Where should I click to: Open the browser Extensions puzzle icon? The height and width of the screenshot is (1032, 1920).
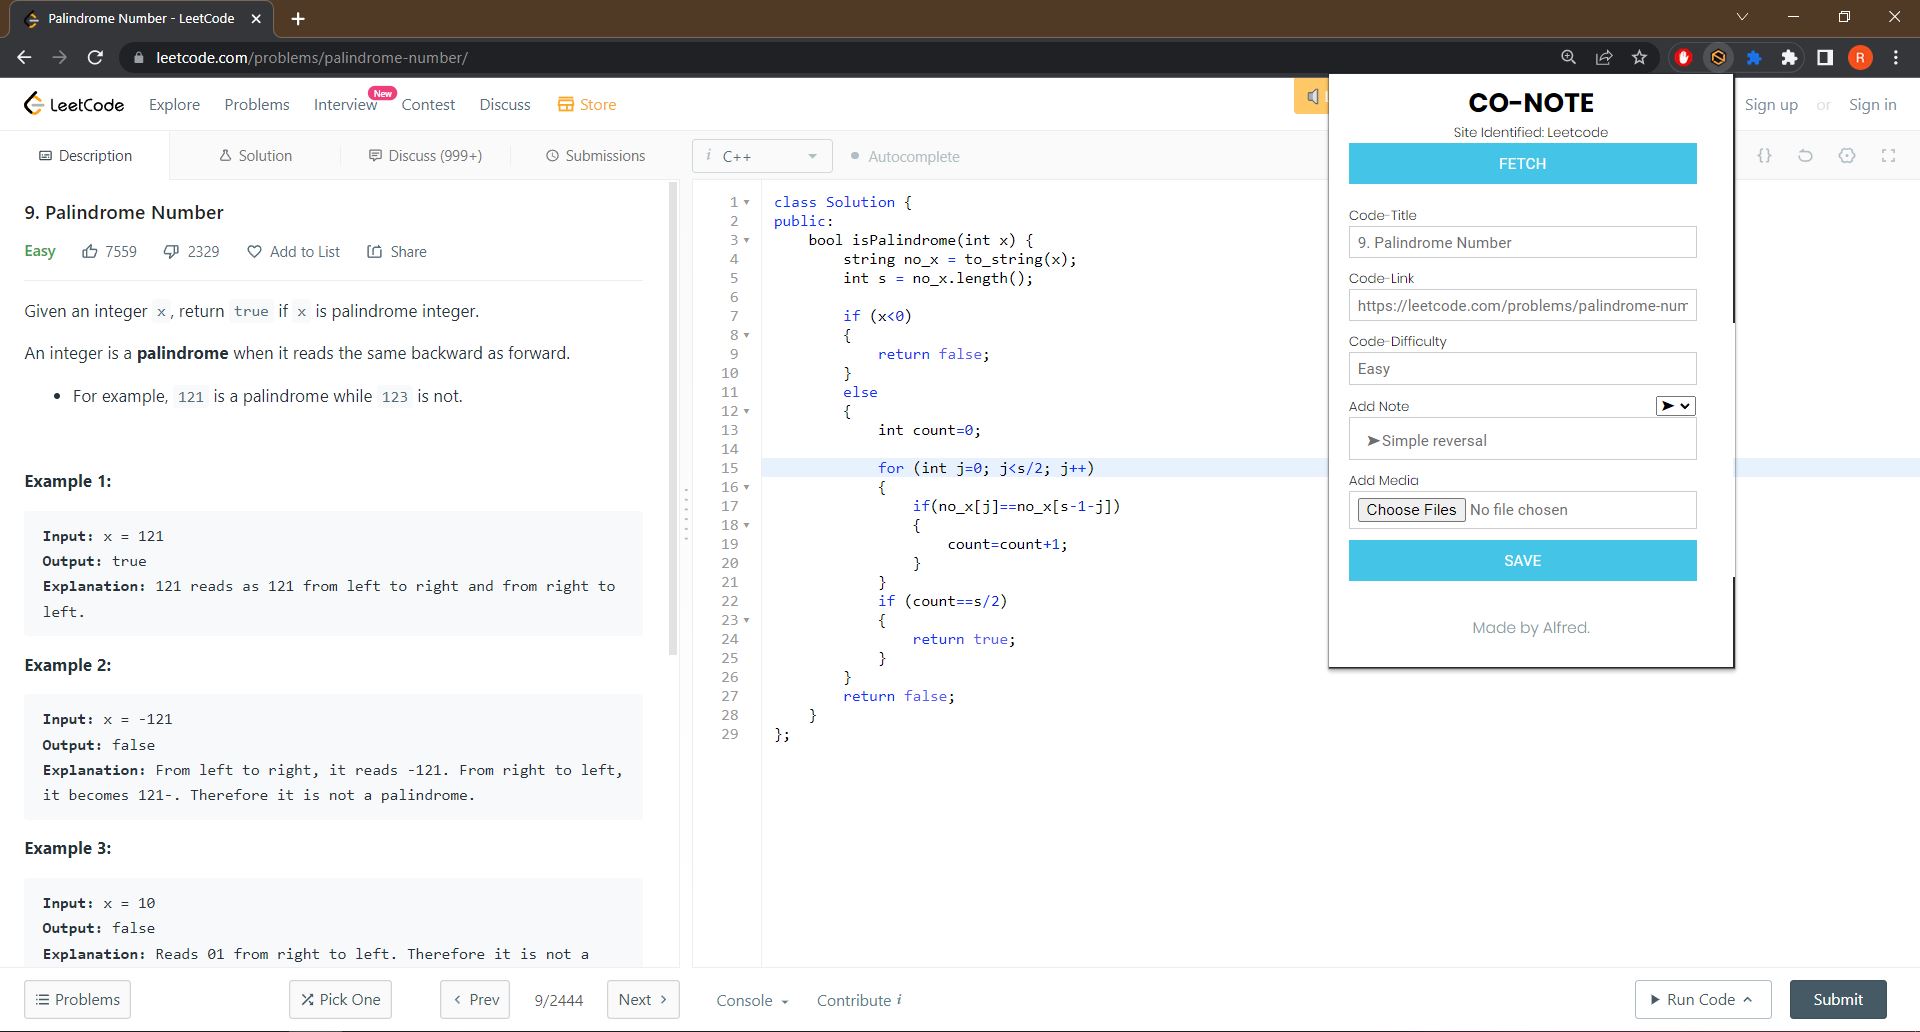tap(1789, 58)
